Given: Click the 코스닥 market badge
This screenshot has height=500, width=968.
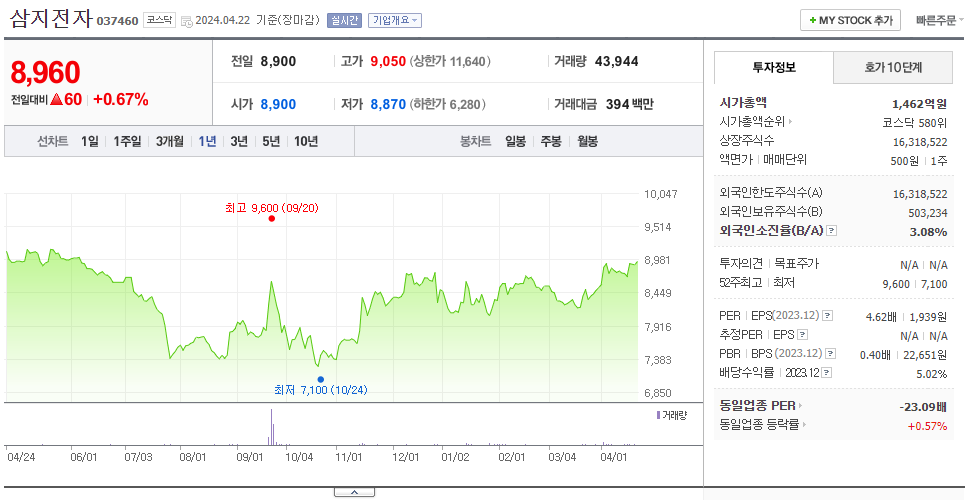Looking at the screenshot, I should pos(159,20).
